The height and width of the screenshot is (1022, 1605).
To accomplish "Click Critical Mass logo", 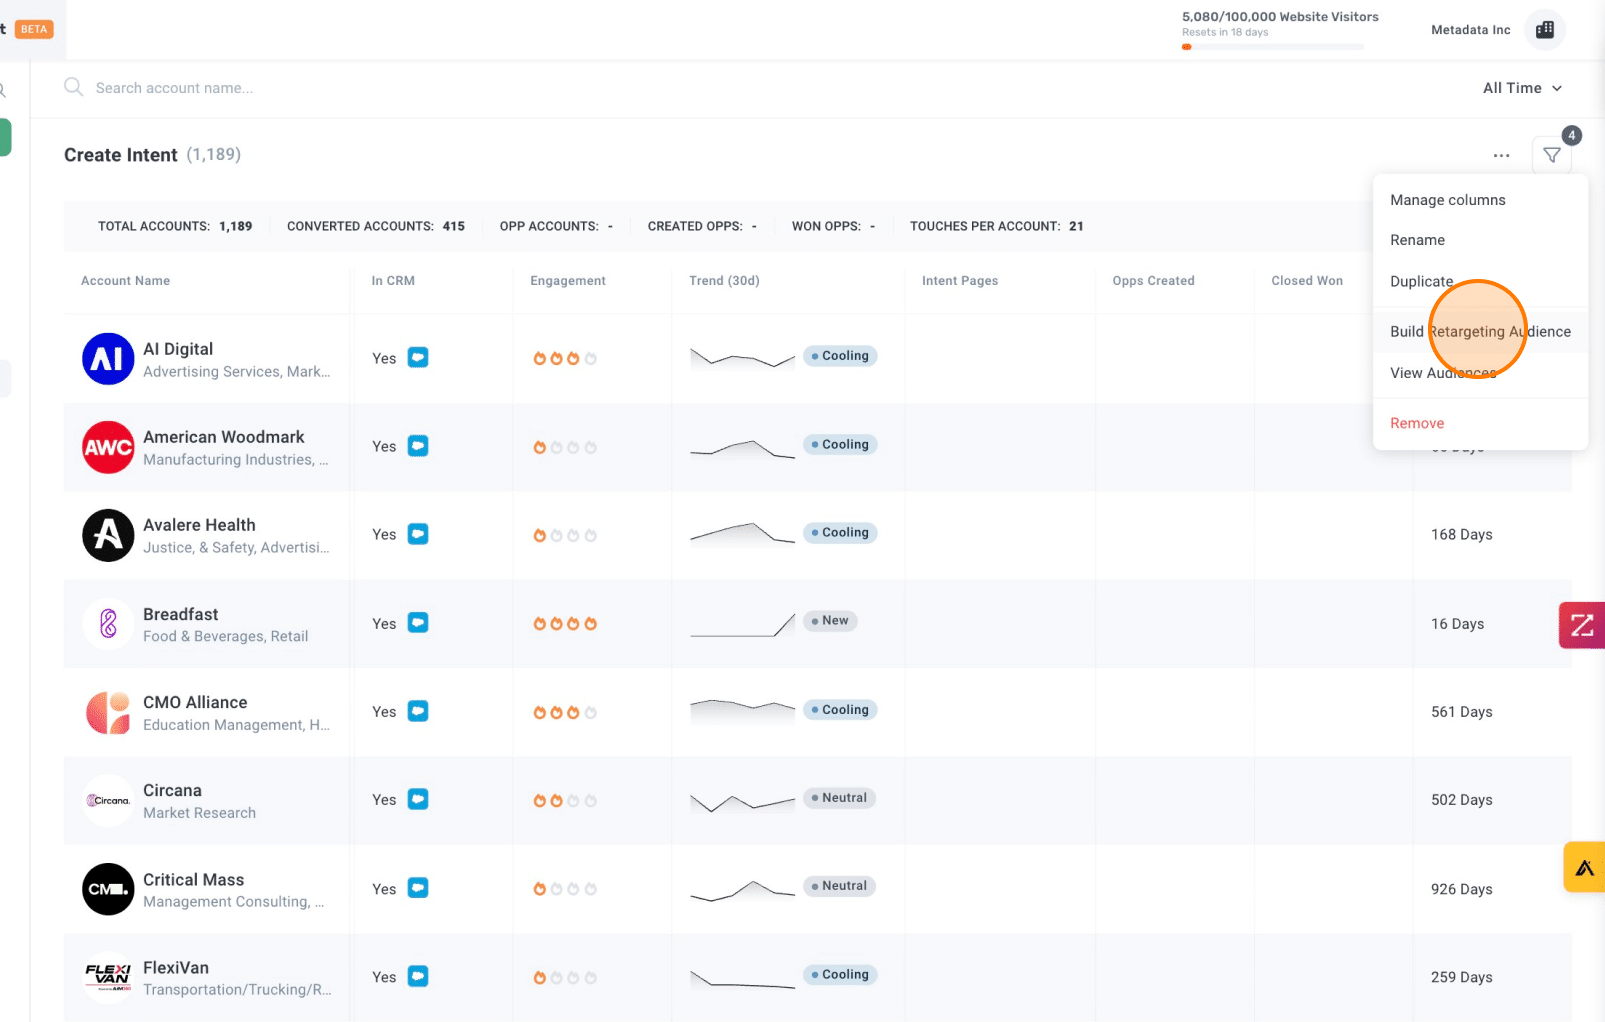I will tap(108, 889).
